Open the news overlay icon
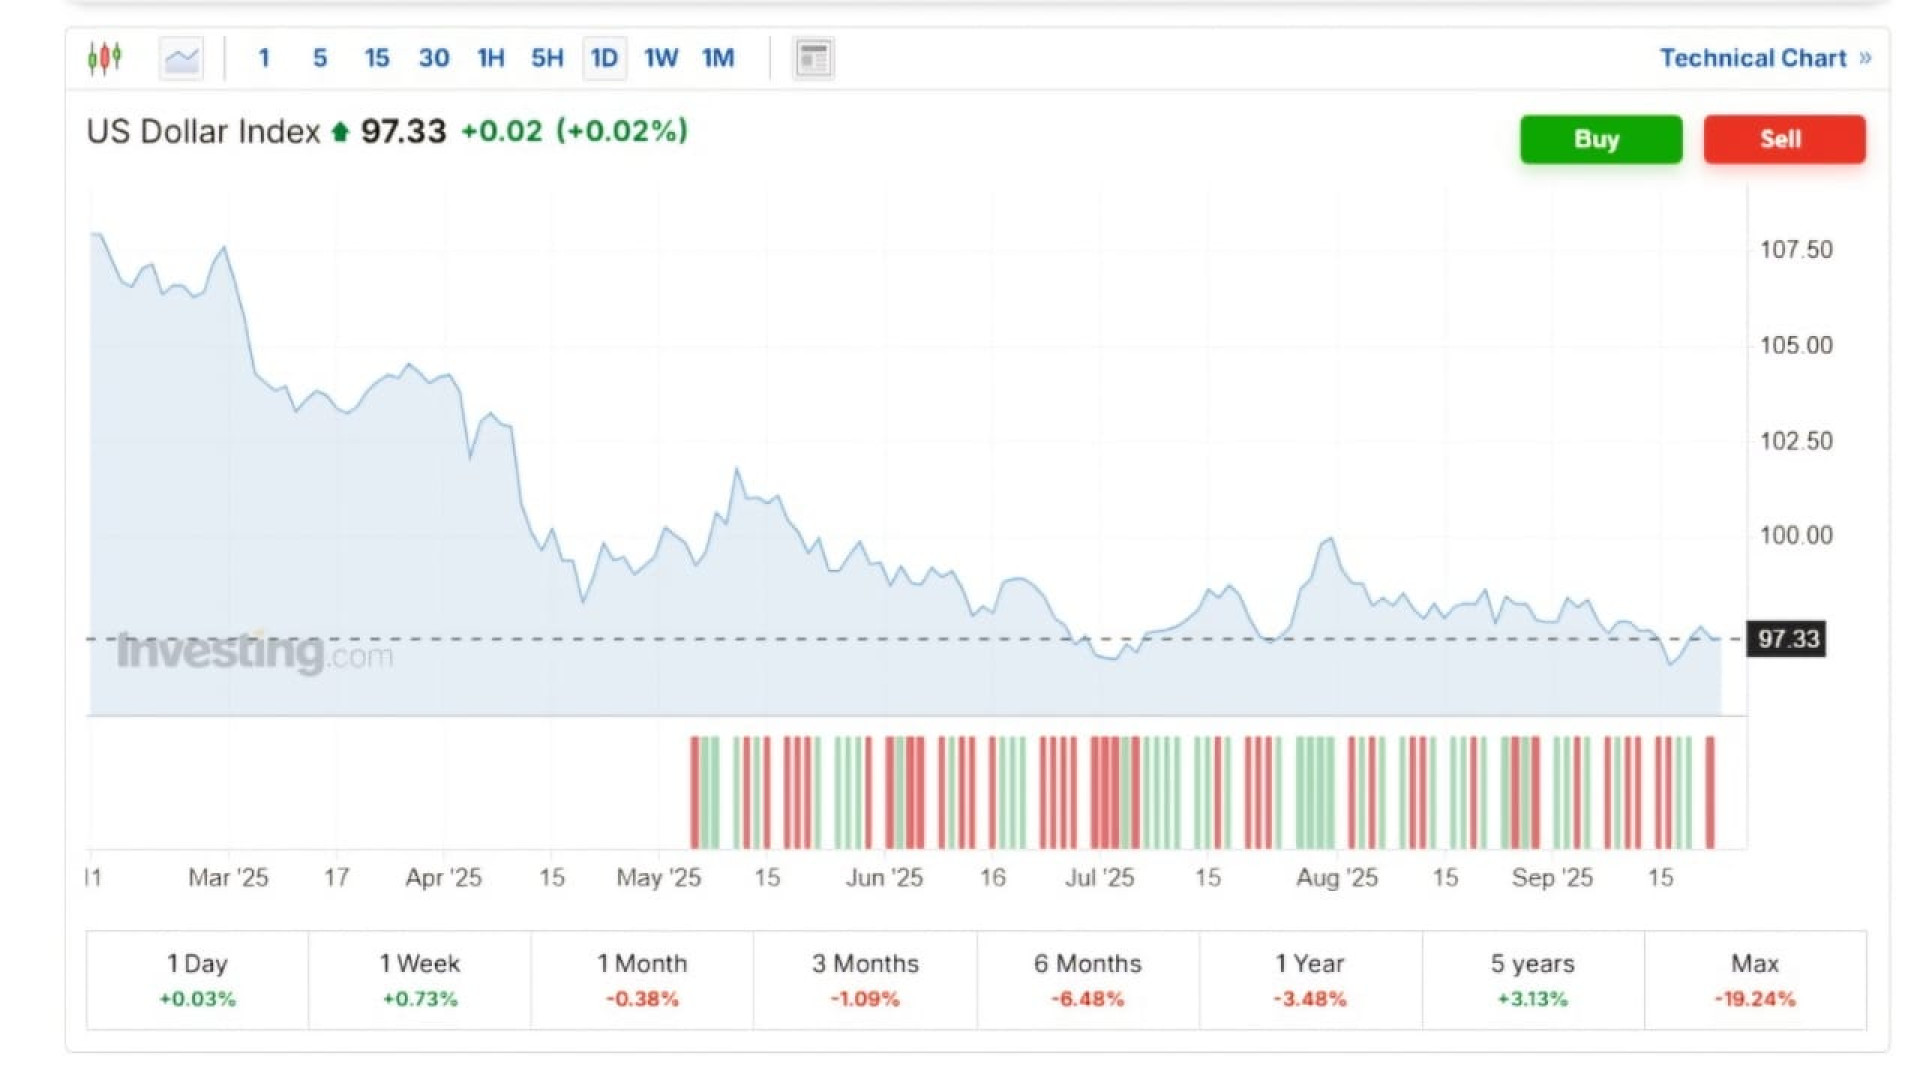The image size is (1920, 1080). [x=813, y=58]
